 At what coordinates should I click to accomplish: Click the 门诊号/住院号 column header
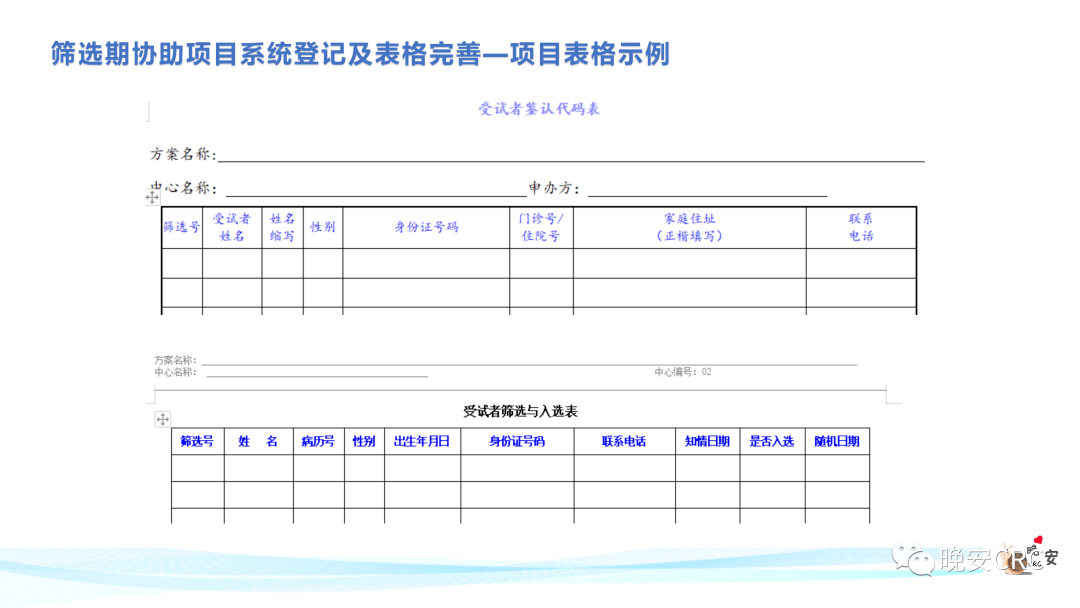(541, 227)
